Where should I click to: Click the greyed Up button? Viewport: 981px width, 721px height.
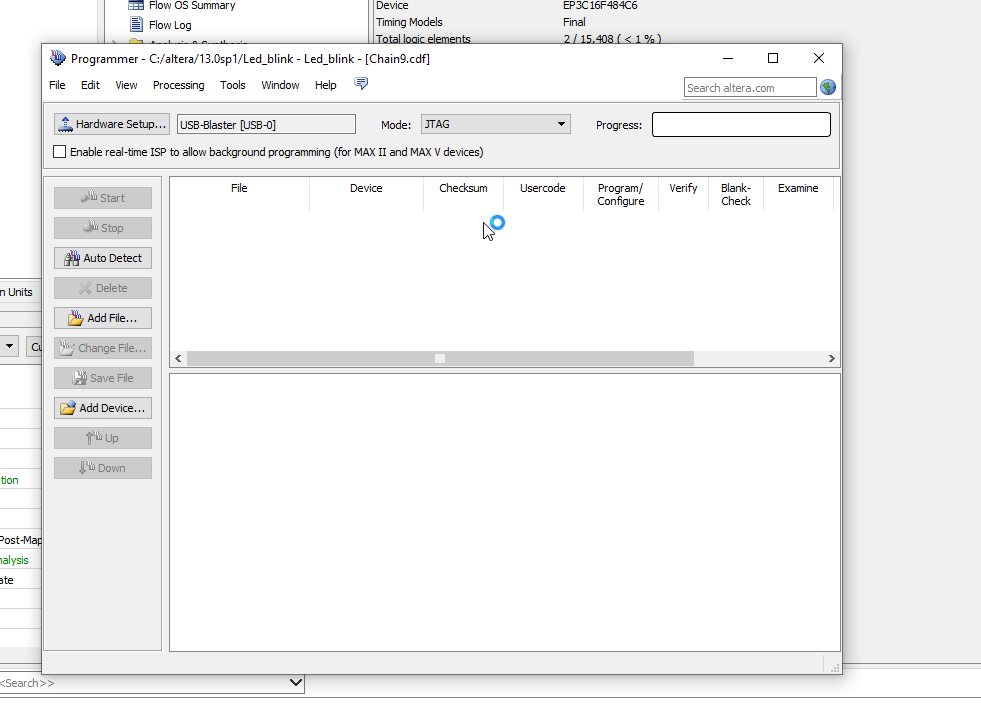[x=103, y=438]
